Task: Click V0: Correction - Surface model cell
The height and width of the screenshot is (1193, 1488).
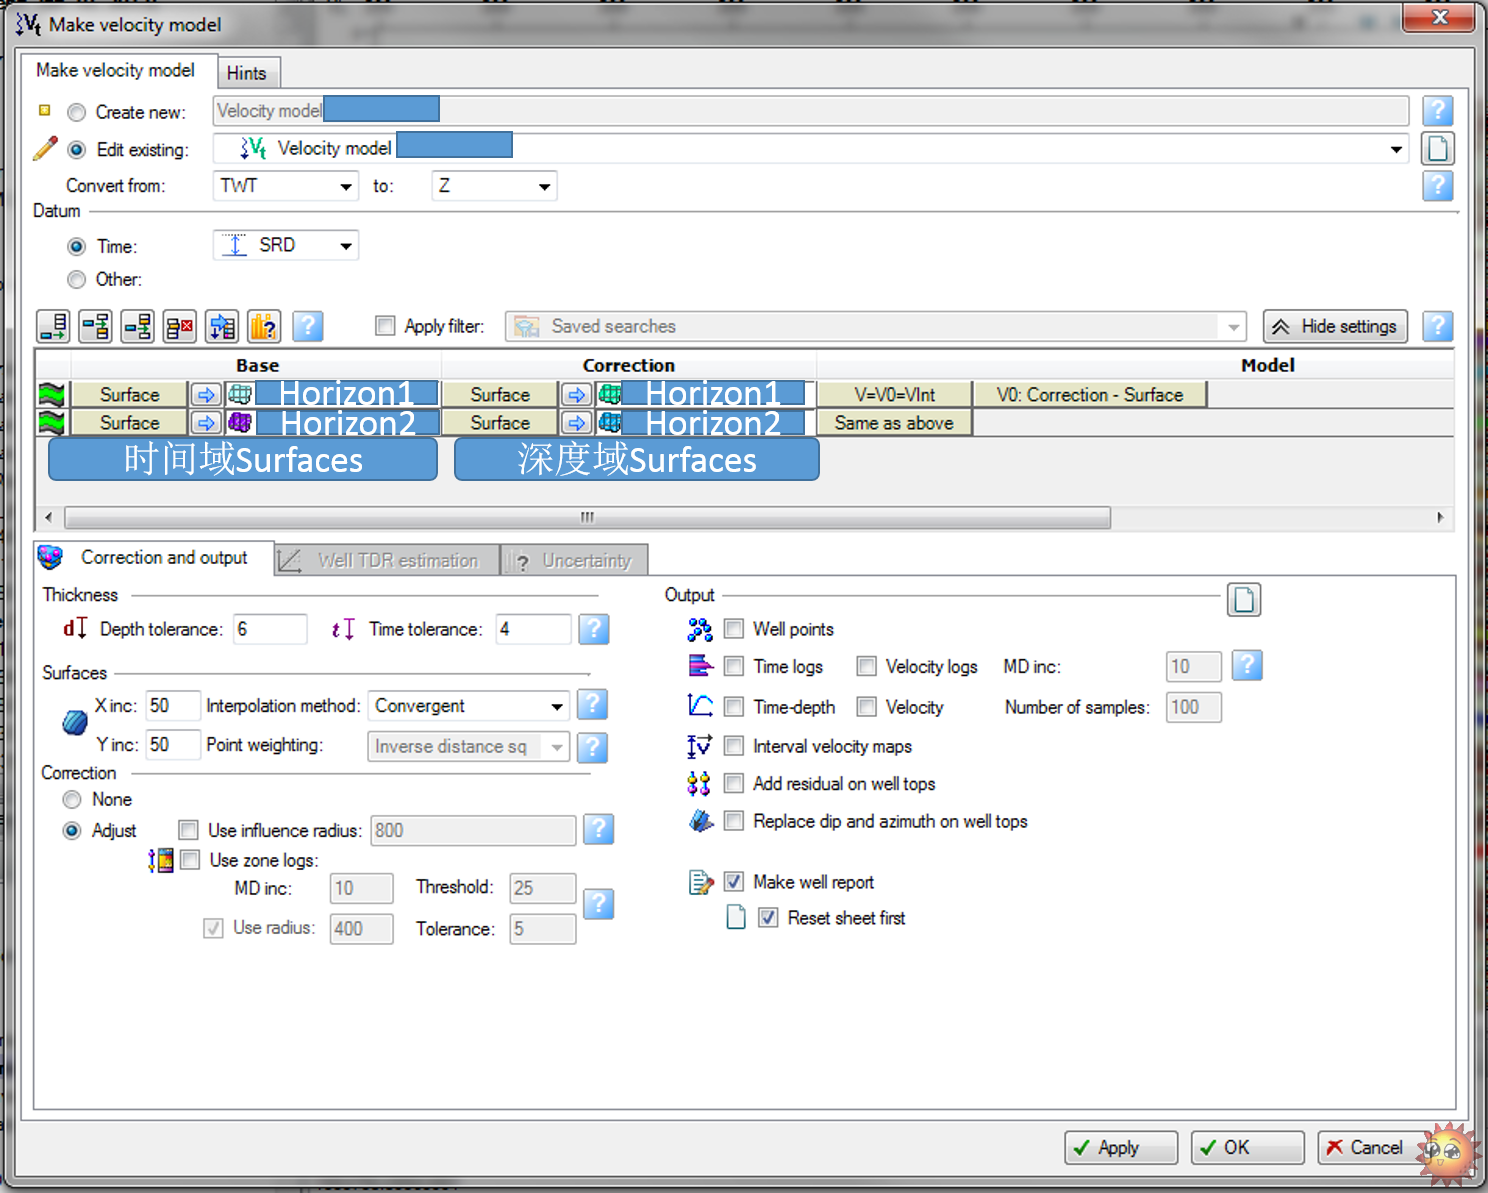Action: click(1089, 394)
